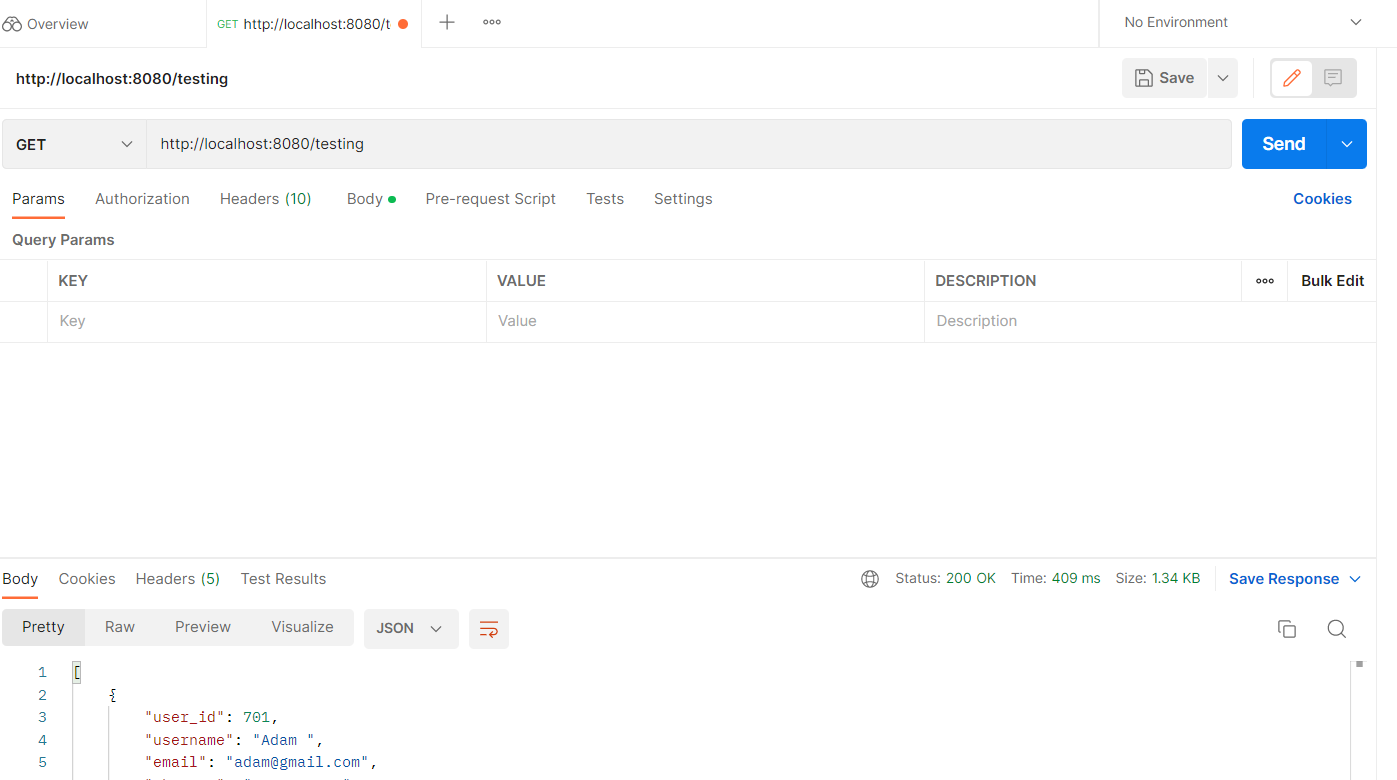Open a new request tab with plus icon
1397x780 pixels.
[x=446, y=21]
